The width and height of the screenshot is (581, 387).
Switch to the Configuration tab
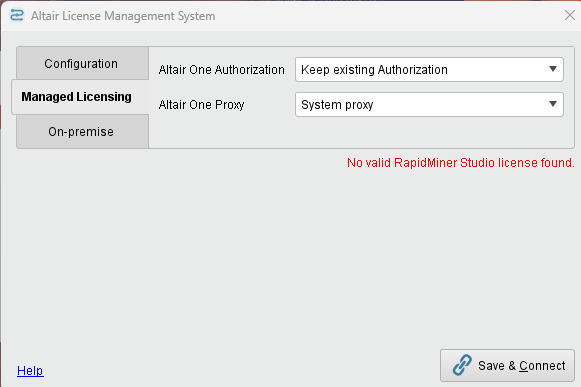click(81, 63)
